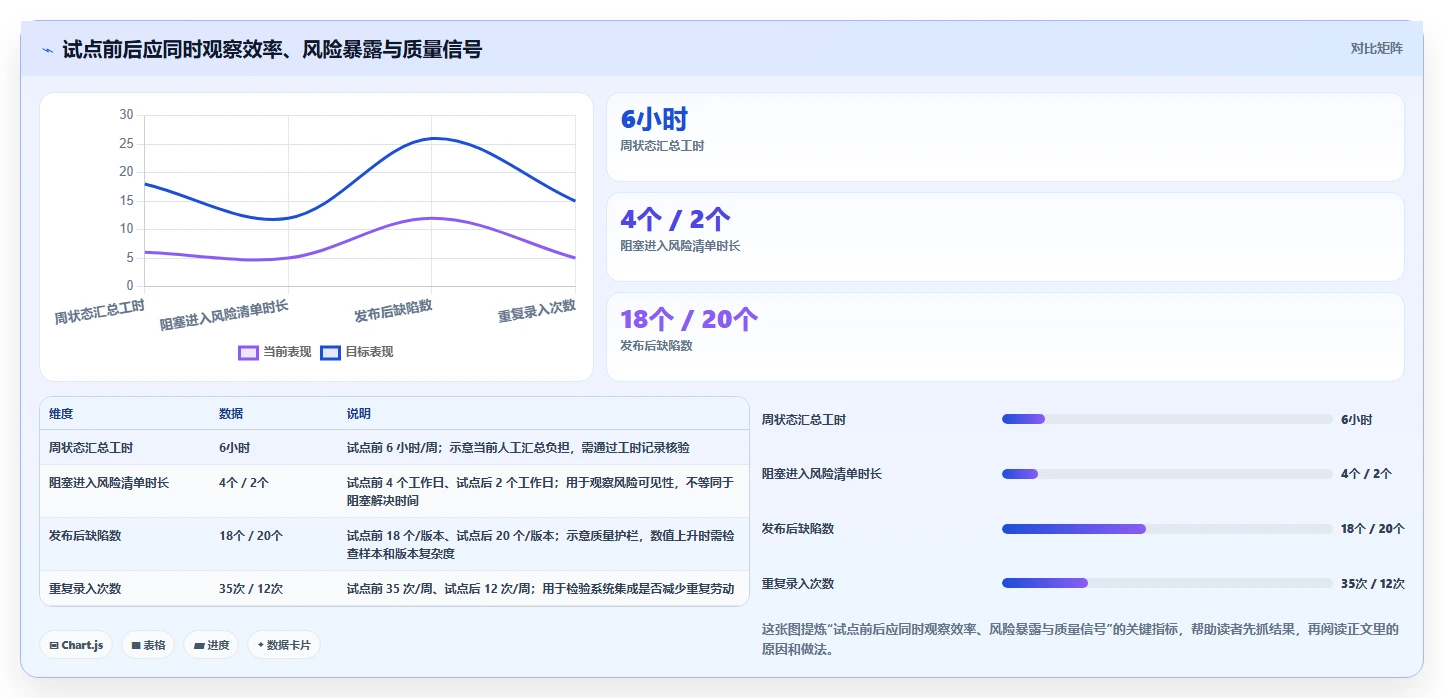Click the 数据卡片 chip sparkle icon

260,645
